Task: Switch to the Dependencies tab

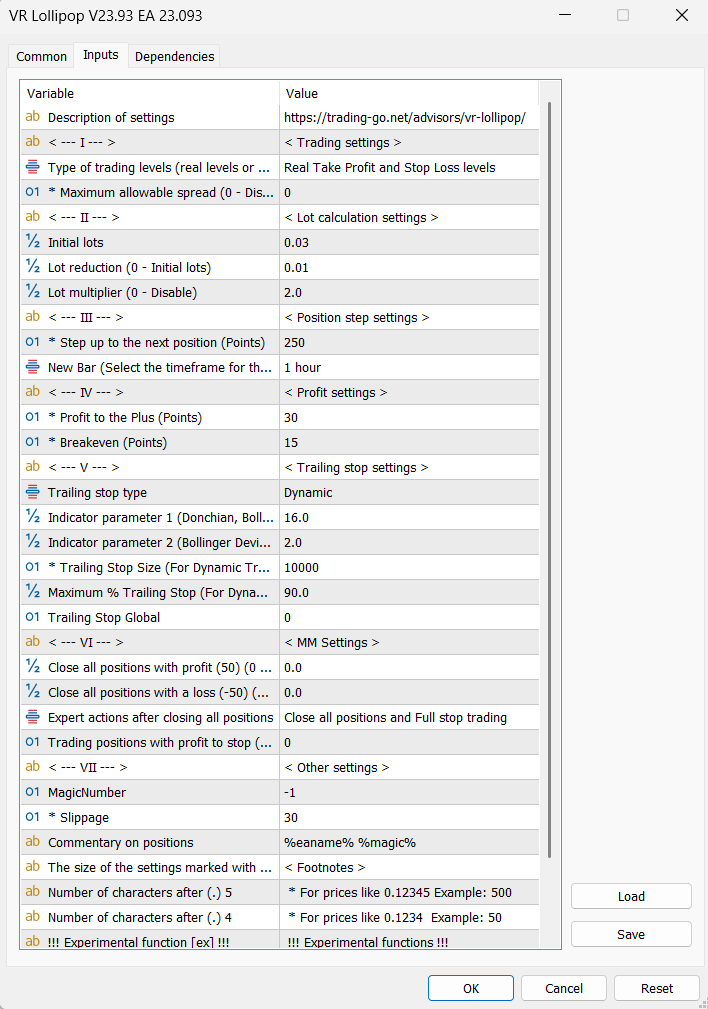Action: 174,57
